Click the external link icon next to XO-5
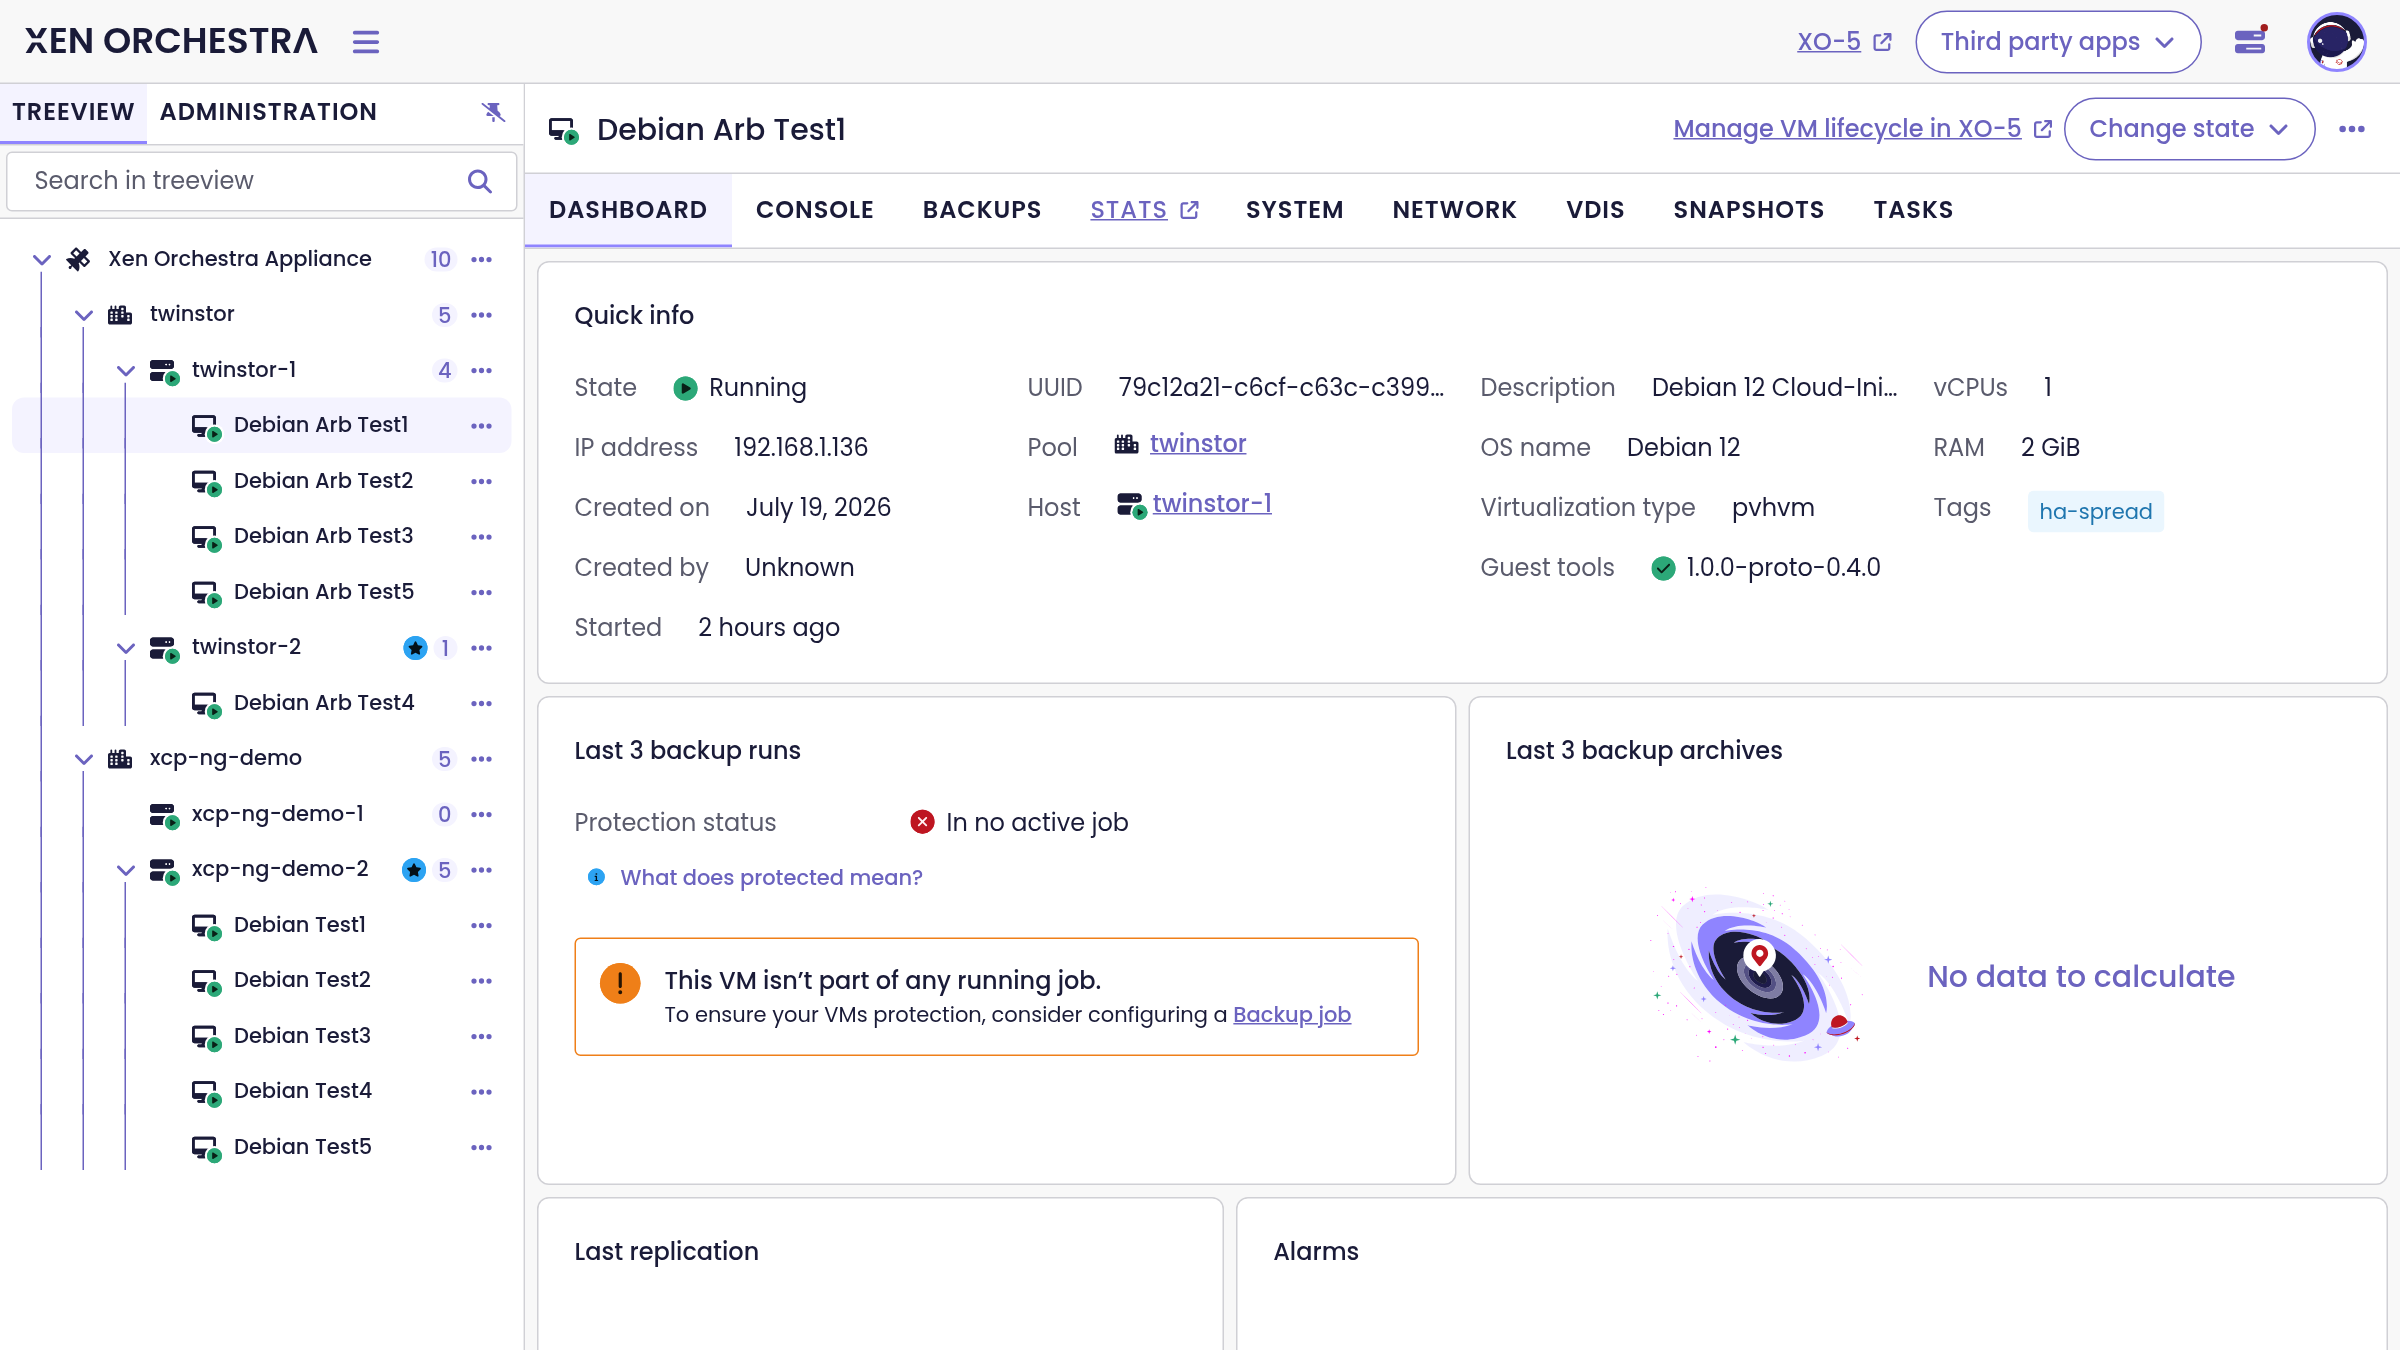The image size is (2400, 1350). tap(1883, 42)
